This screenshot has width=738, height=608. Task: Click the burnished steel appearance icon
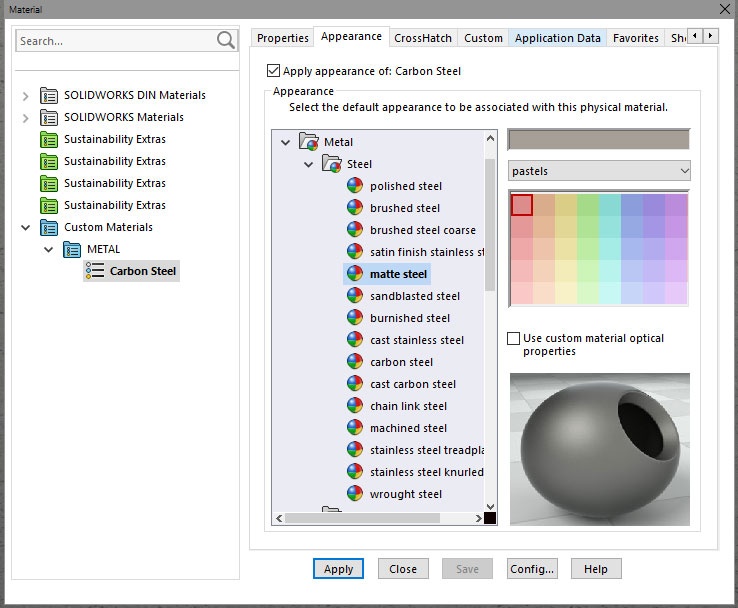(355, 318)
